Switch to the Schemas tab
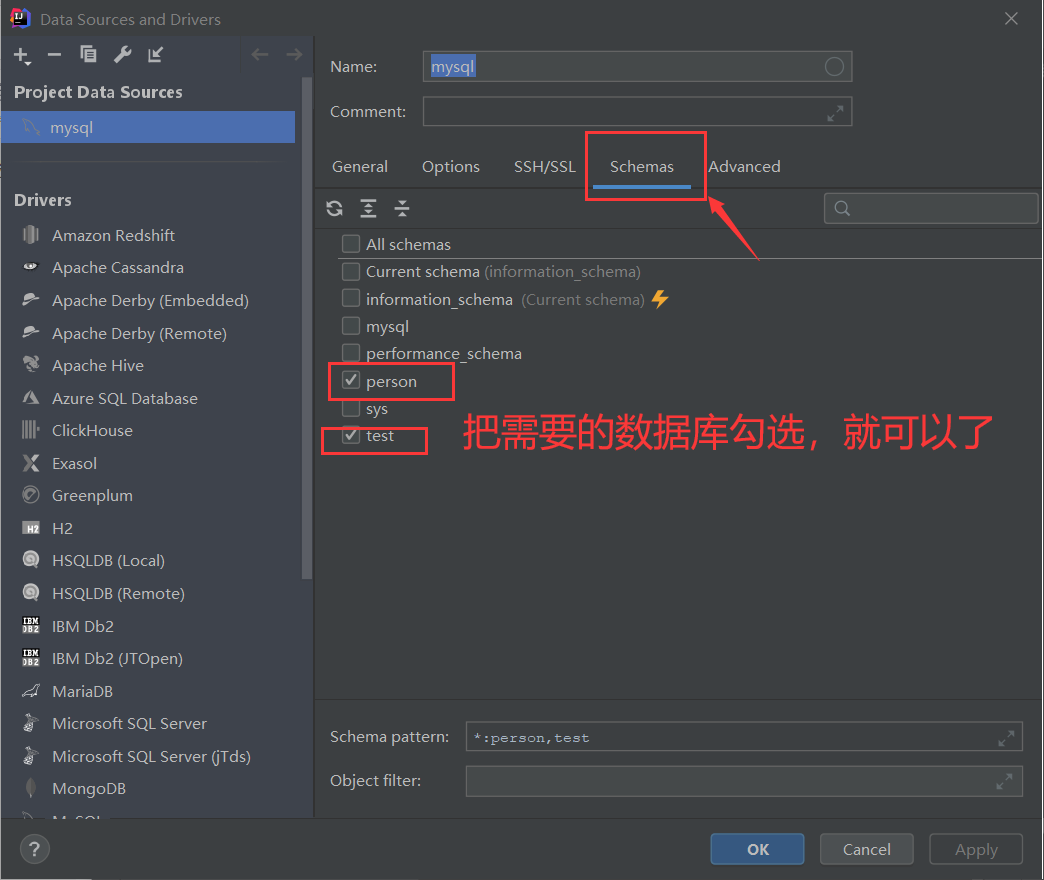The width and height of the screenshot is (1044, 880). coord(642,166)
